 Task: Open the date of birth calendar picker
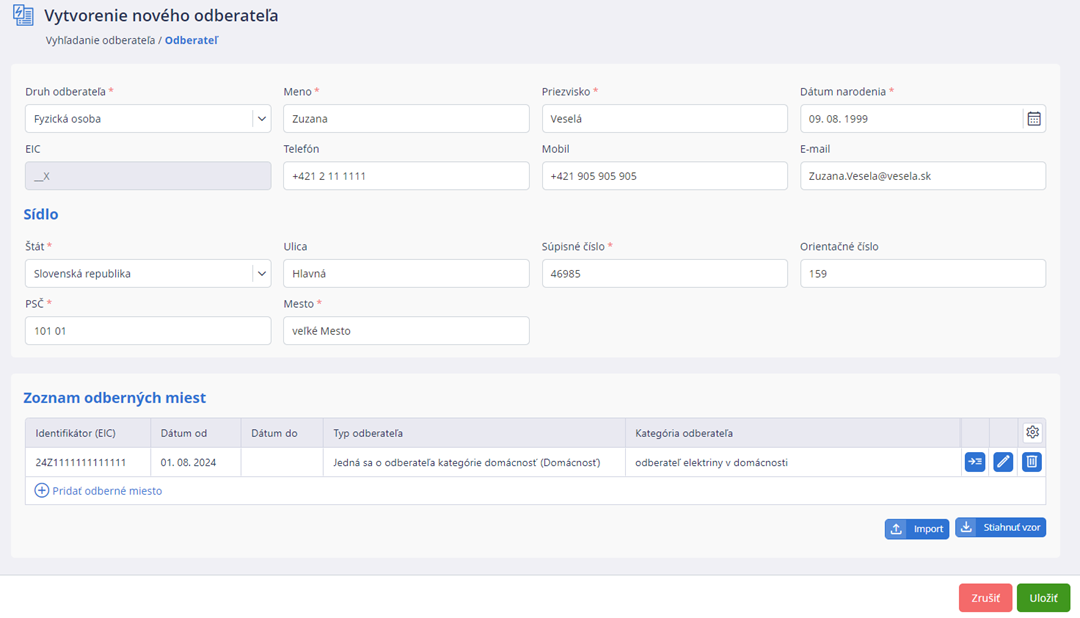click(x=1034, y=119)
